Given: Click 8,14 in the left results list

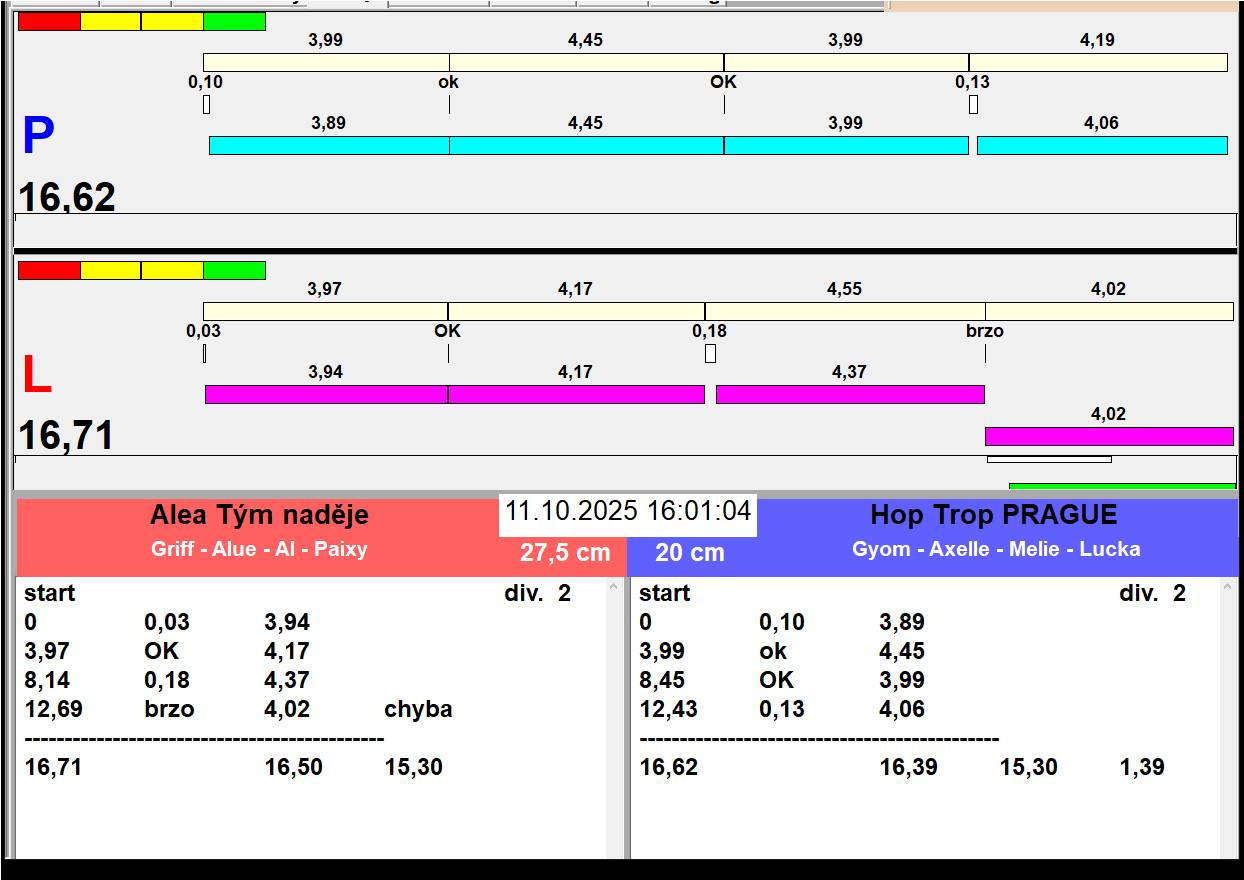Looking at the screenshot, I should [x=47, y=681].
